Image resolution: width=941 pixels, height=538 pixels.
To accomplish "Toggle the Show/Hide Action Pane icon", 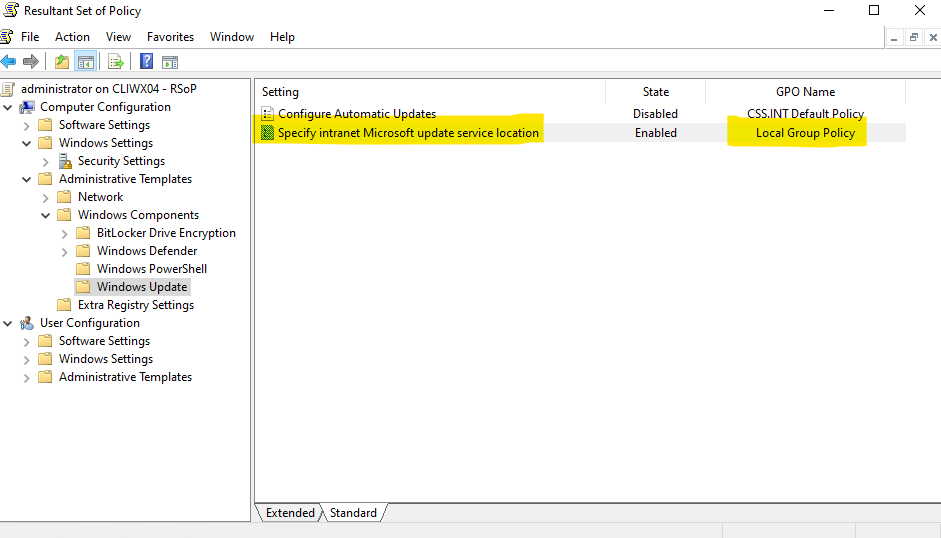I will [170, 61].
